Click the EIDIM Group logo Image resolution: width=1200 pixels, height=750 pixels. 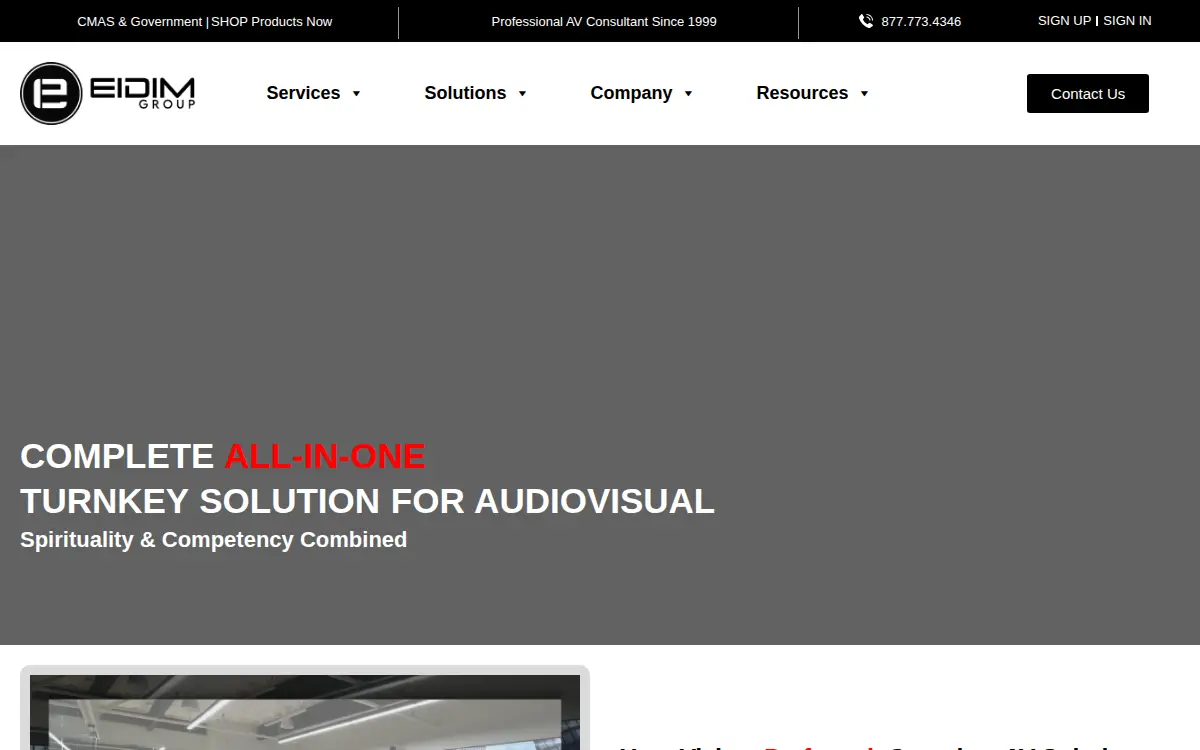(108, 93)
